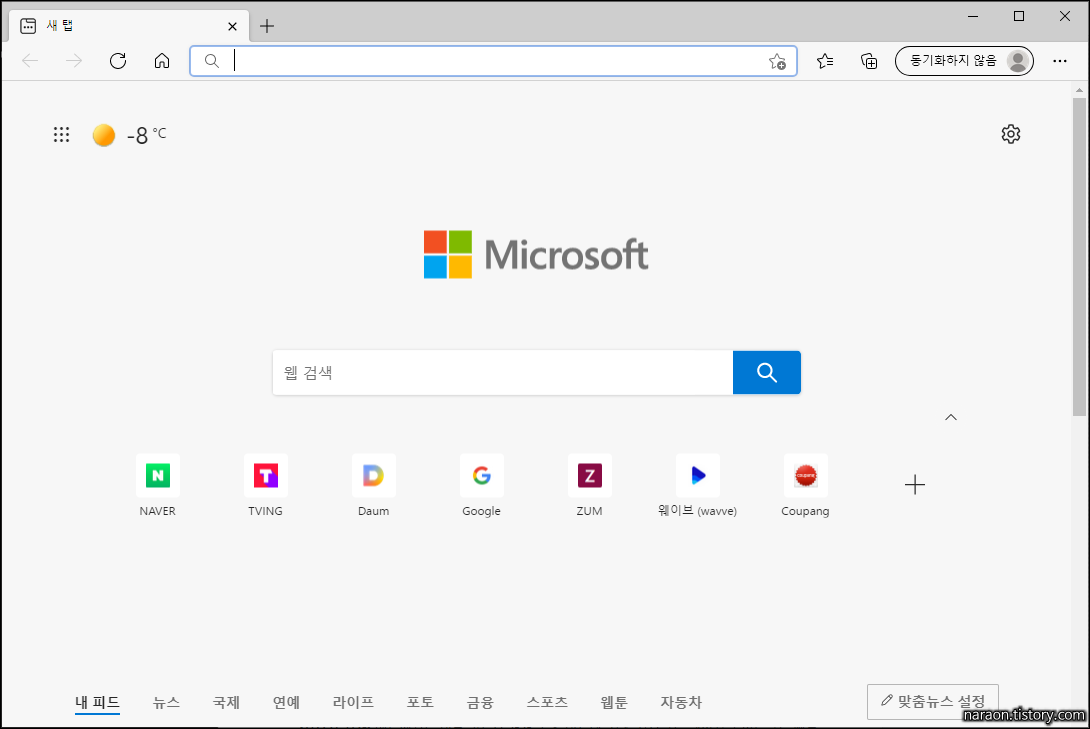Switch to the 자동차 tab

(681, 703)
